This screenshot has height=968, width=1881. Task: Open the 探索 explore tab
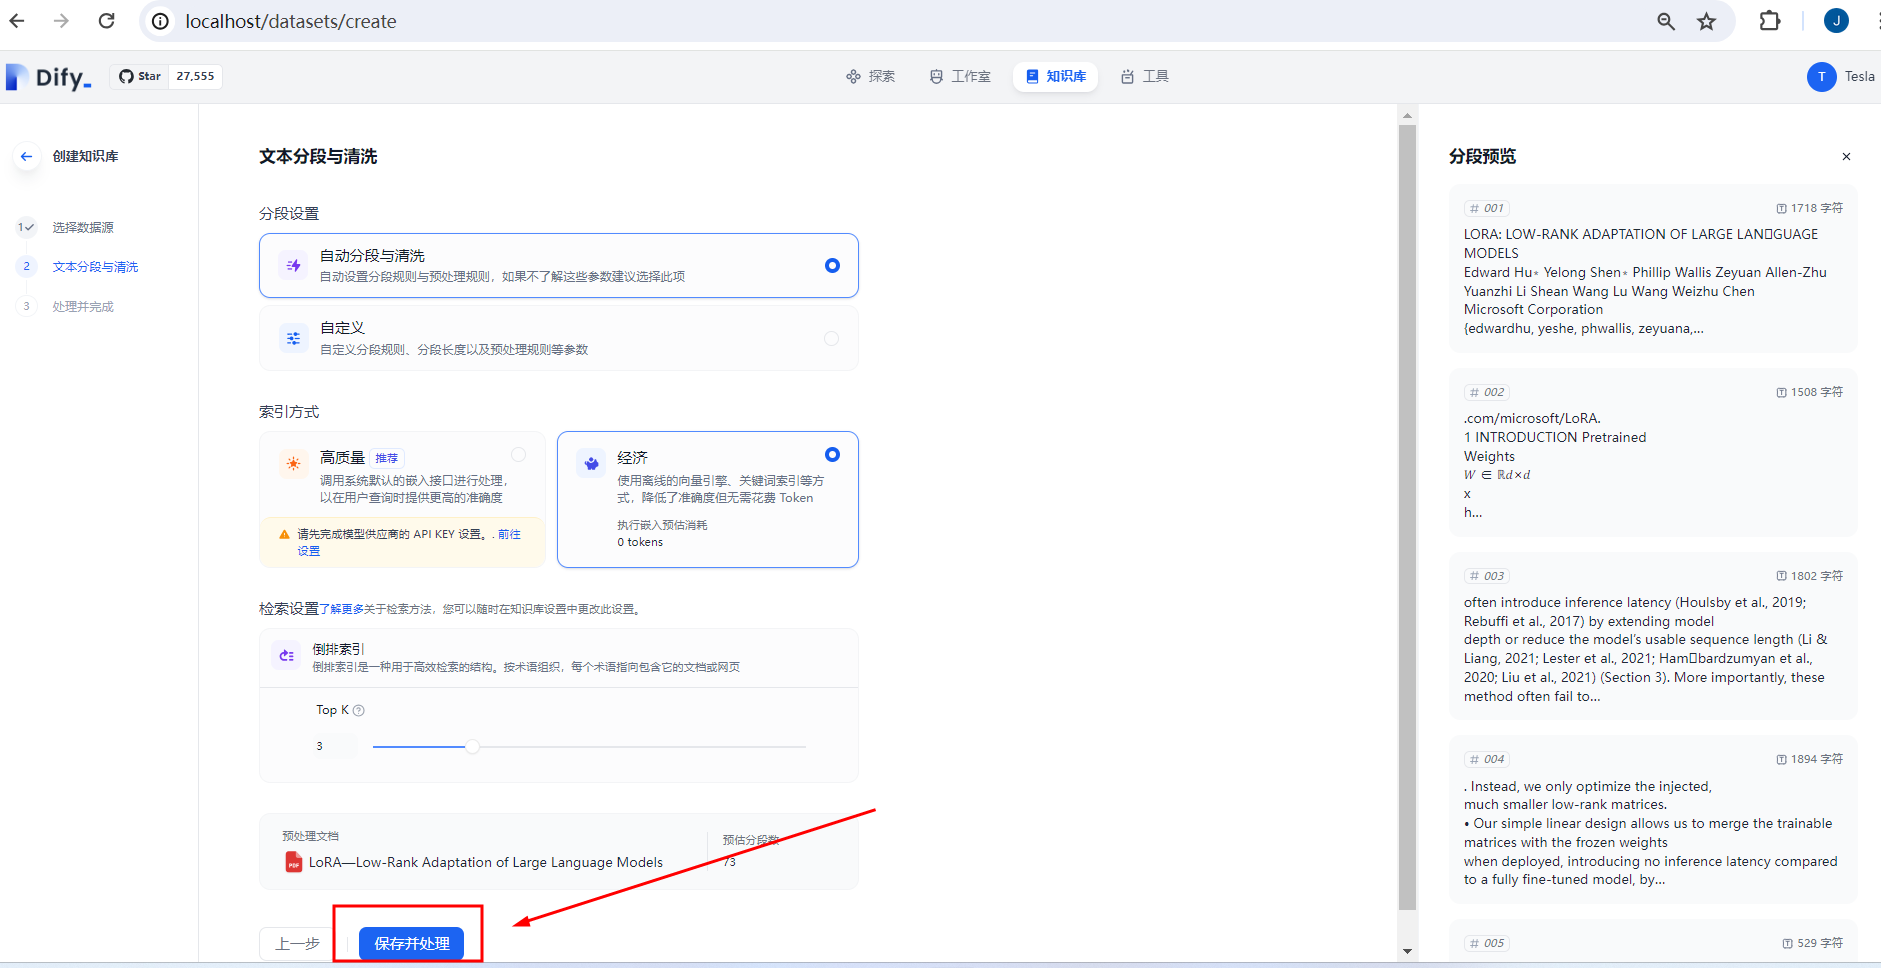click(870, 76)
